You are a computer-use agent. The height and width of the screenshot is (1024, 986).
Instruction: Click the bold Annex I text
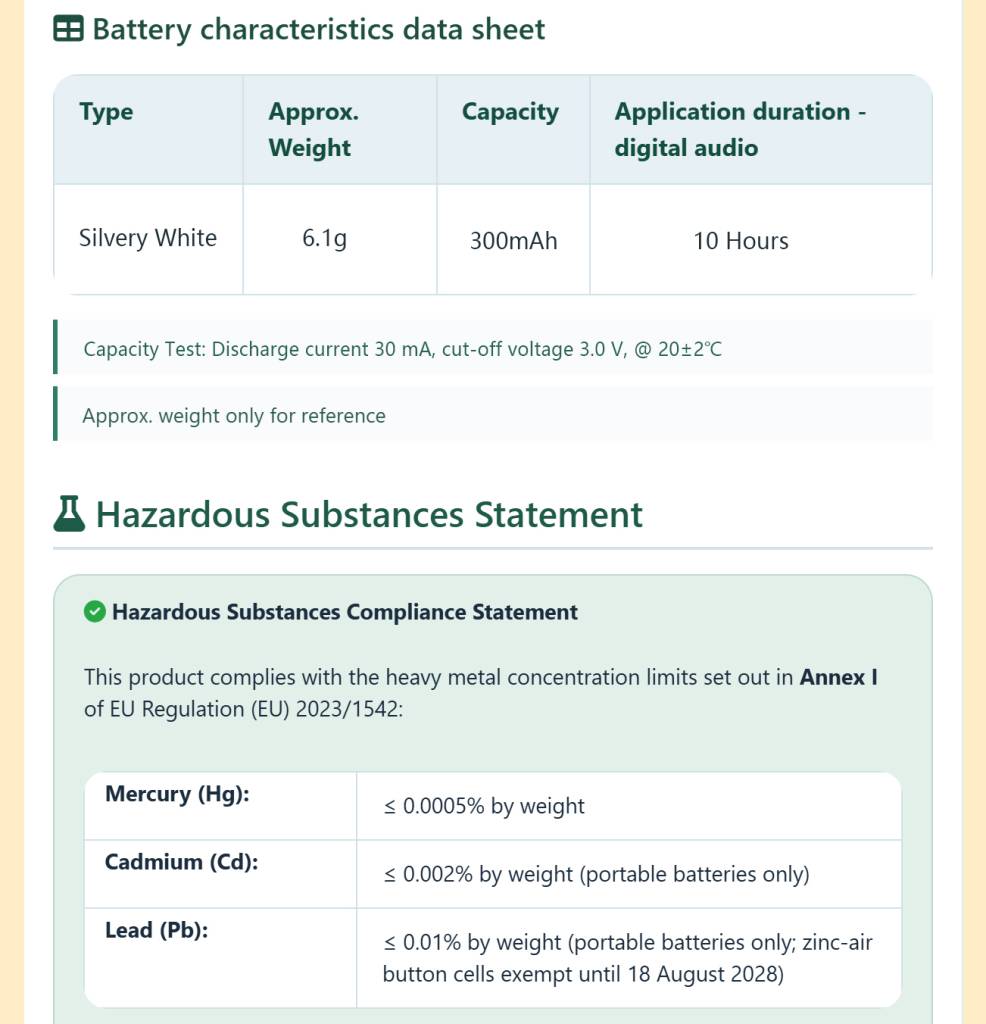(838, 677)
